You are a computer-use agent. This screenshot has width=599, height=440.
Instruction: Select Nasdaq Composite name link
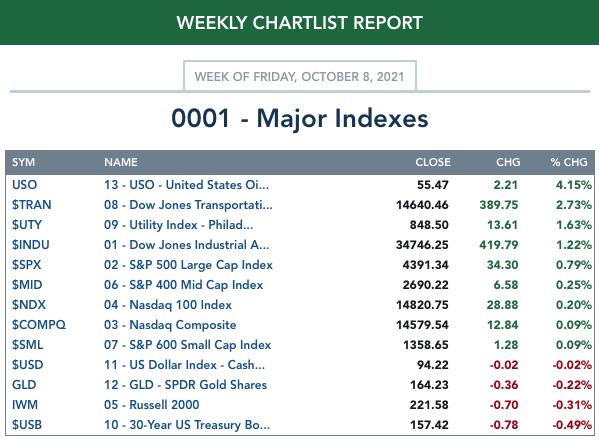click(x=170, y=325)
